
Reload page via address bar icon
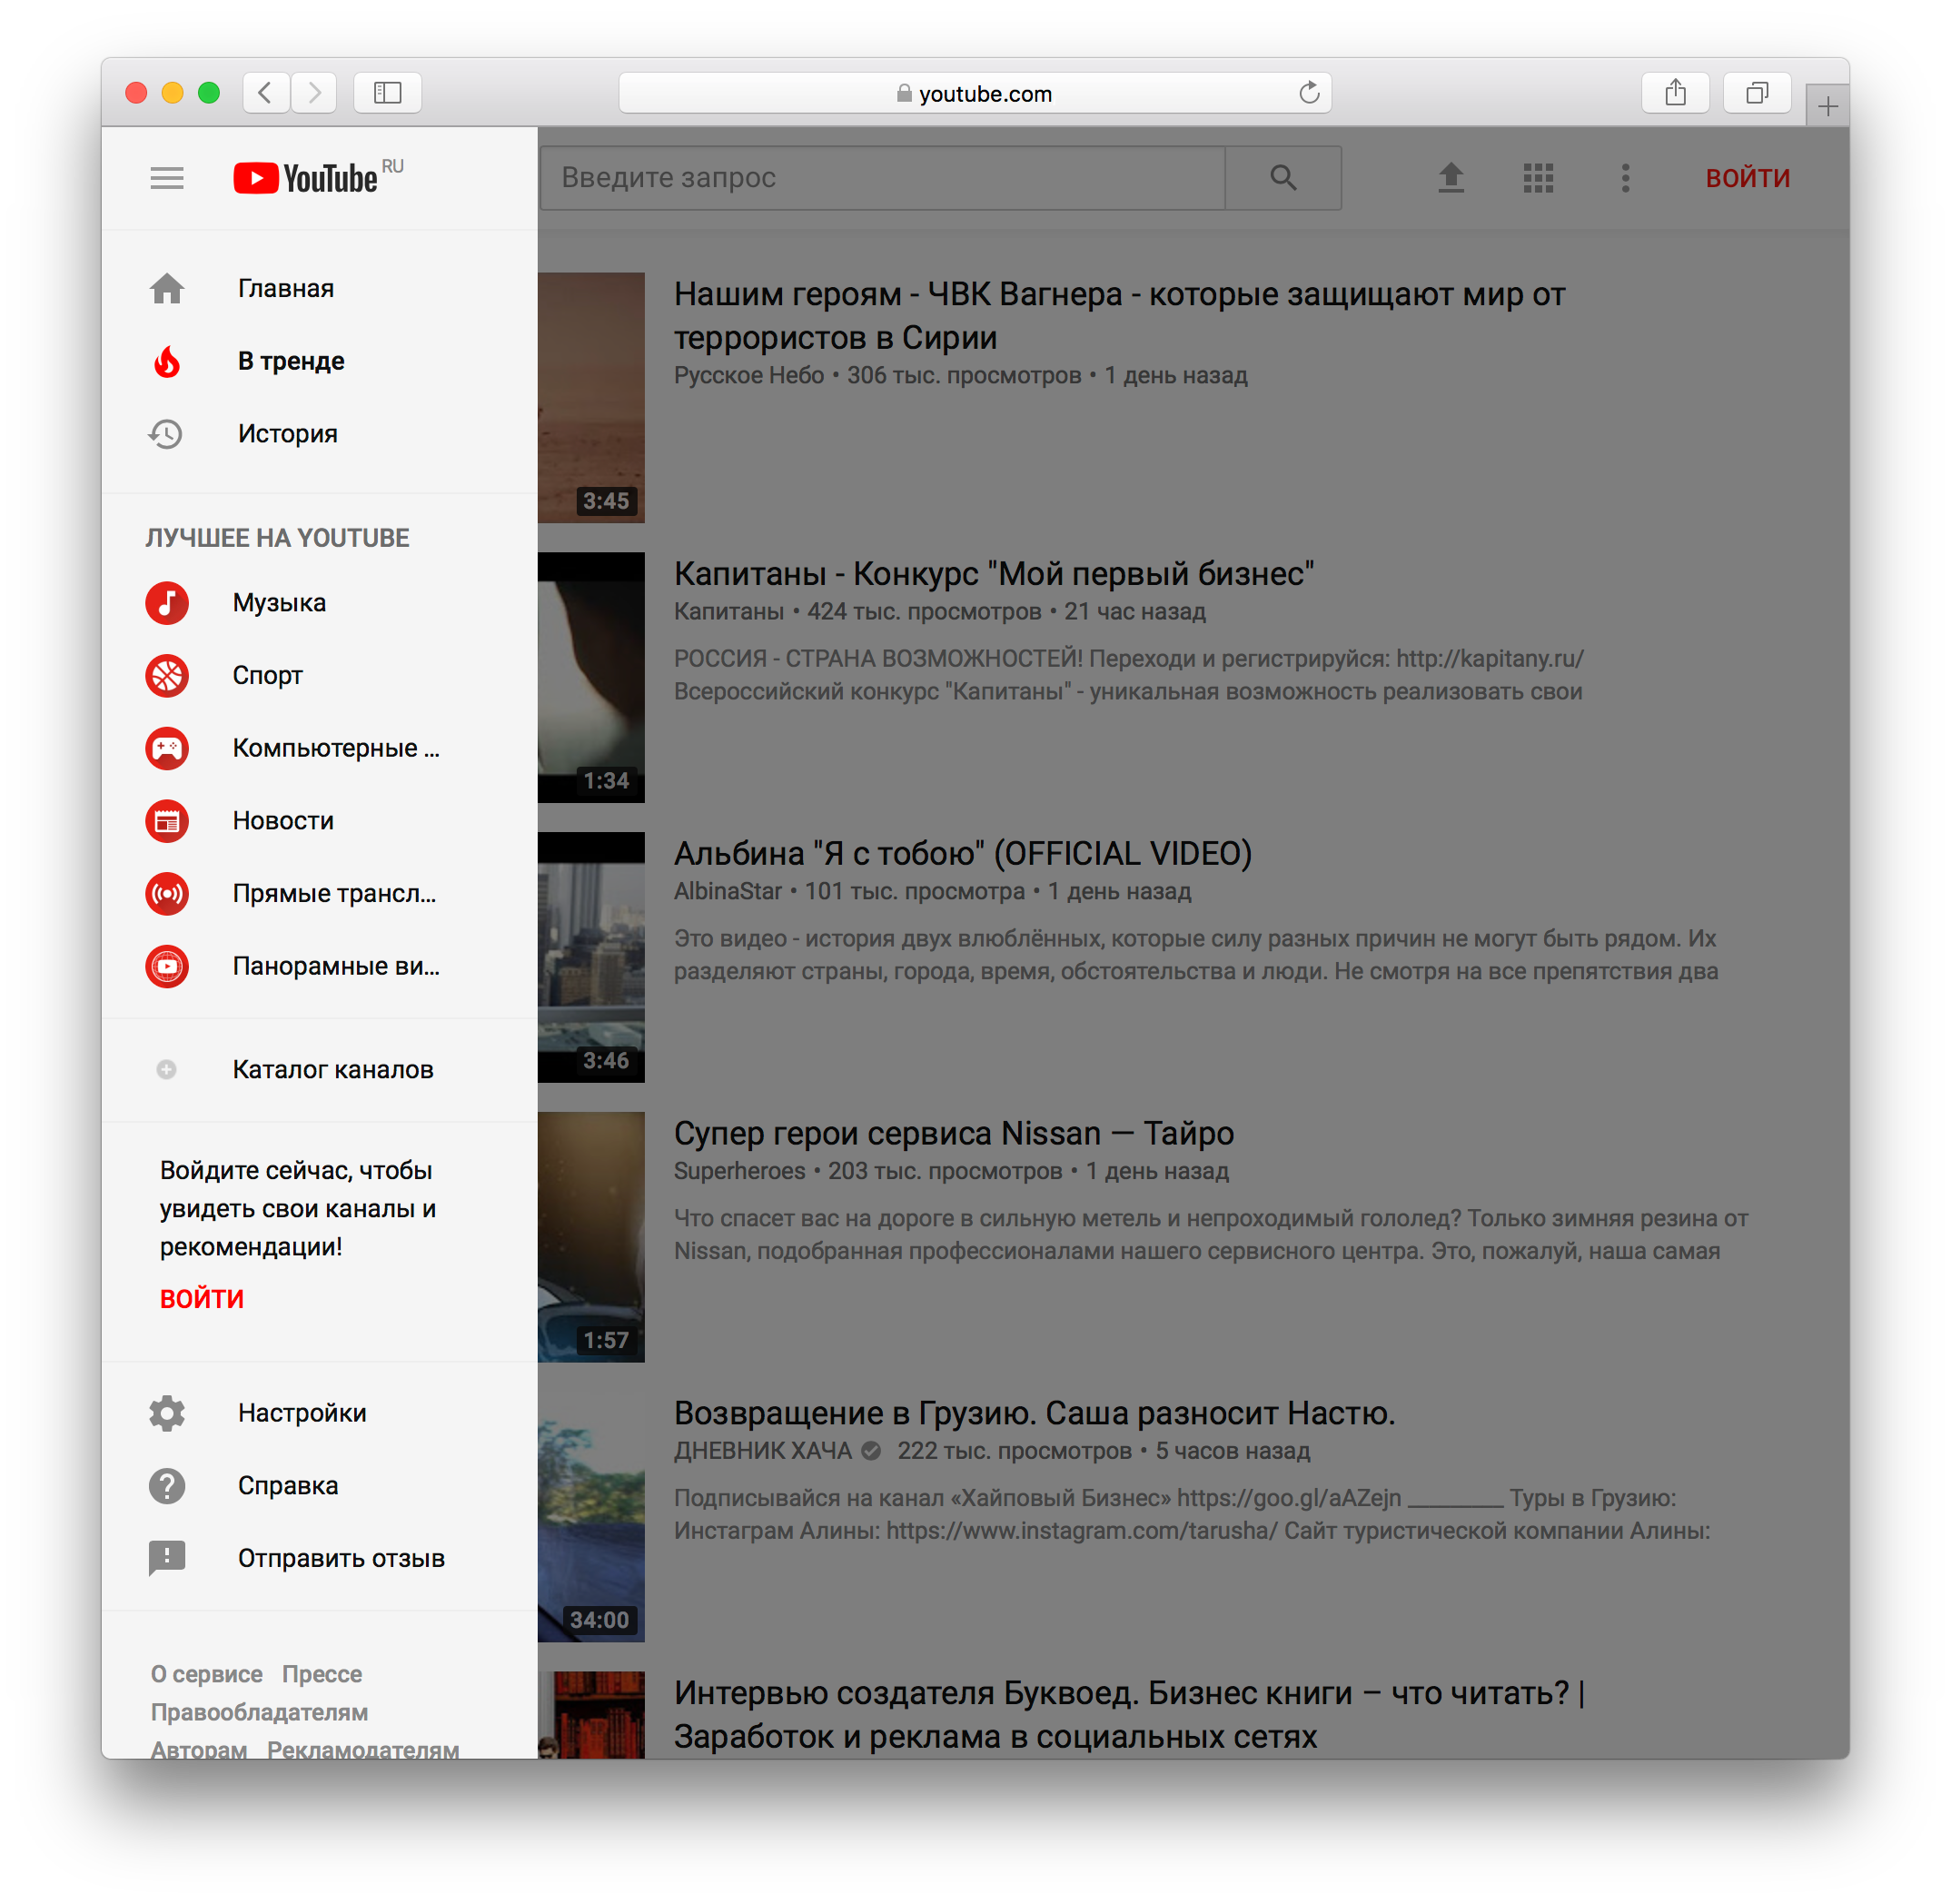[x=1309, y=93]
